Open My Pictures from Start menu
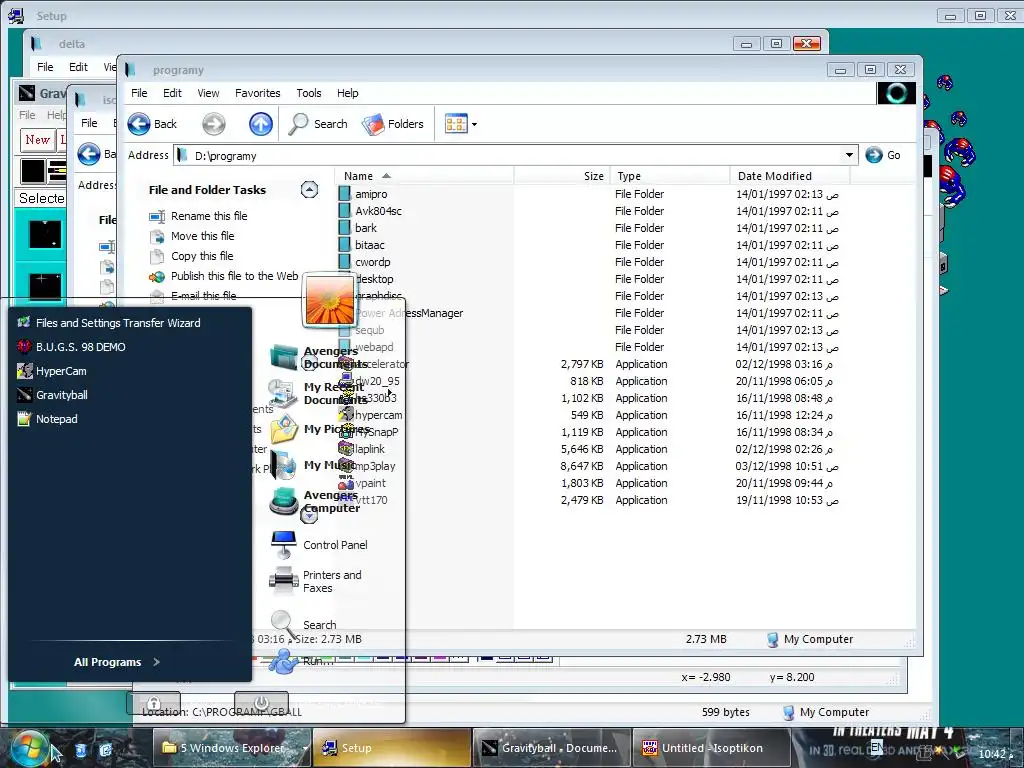 [320, 429]
